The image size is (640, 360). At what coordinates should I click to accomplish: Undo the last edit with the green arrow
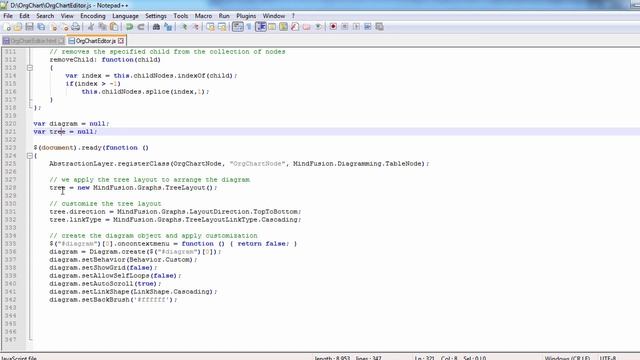click(129, 27)
